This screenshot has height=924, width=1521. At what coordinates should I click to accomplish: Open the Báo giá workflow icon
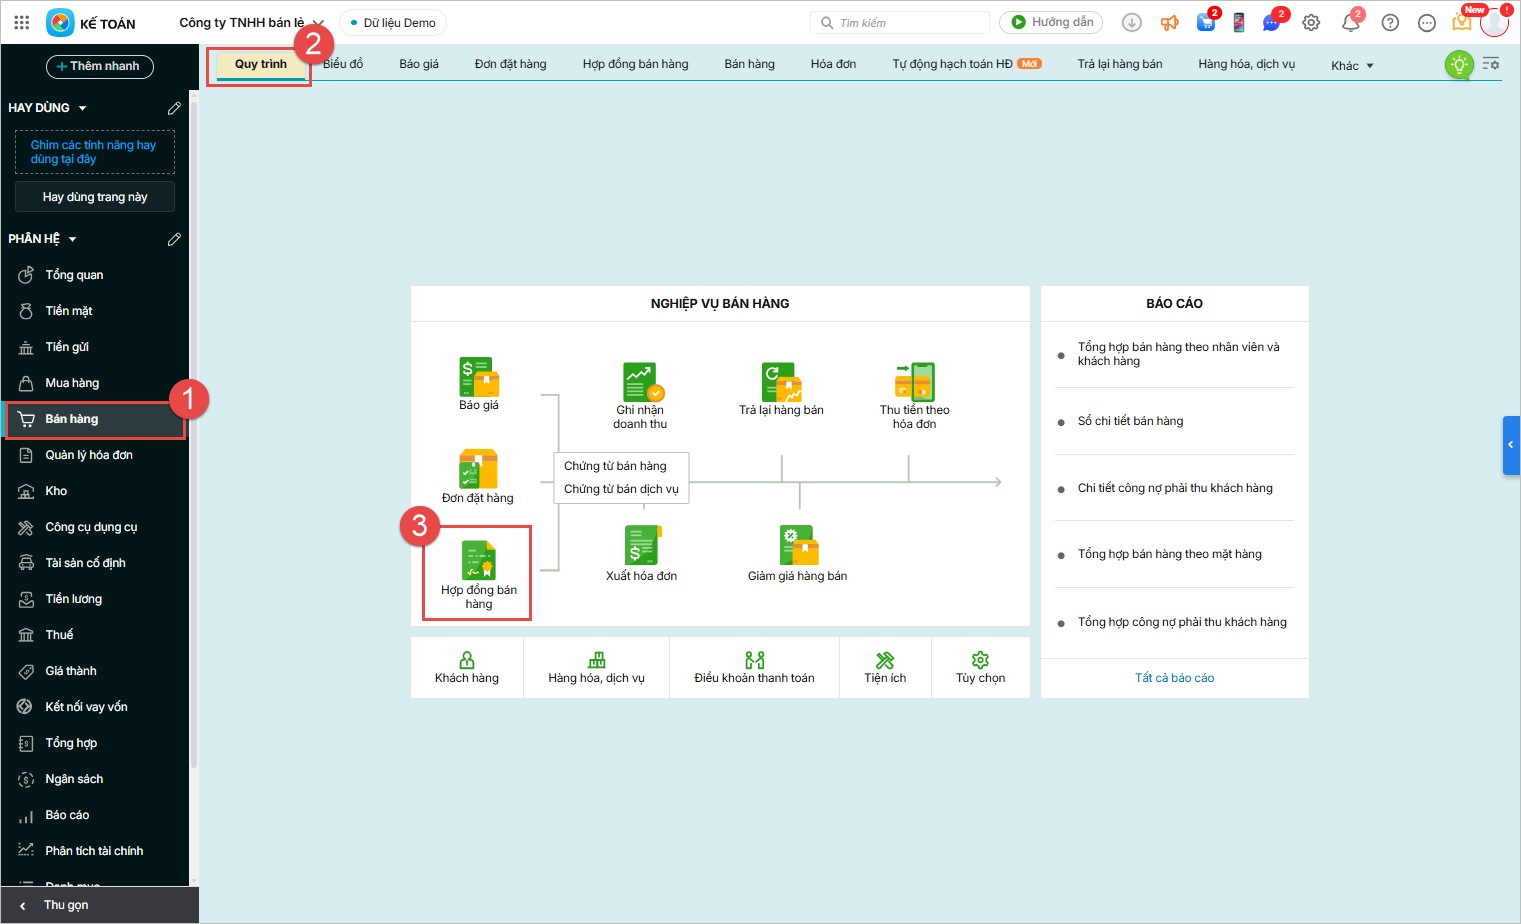pyautogui.click(x=479, y=379)
